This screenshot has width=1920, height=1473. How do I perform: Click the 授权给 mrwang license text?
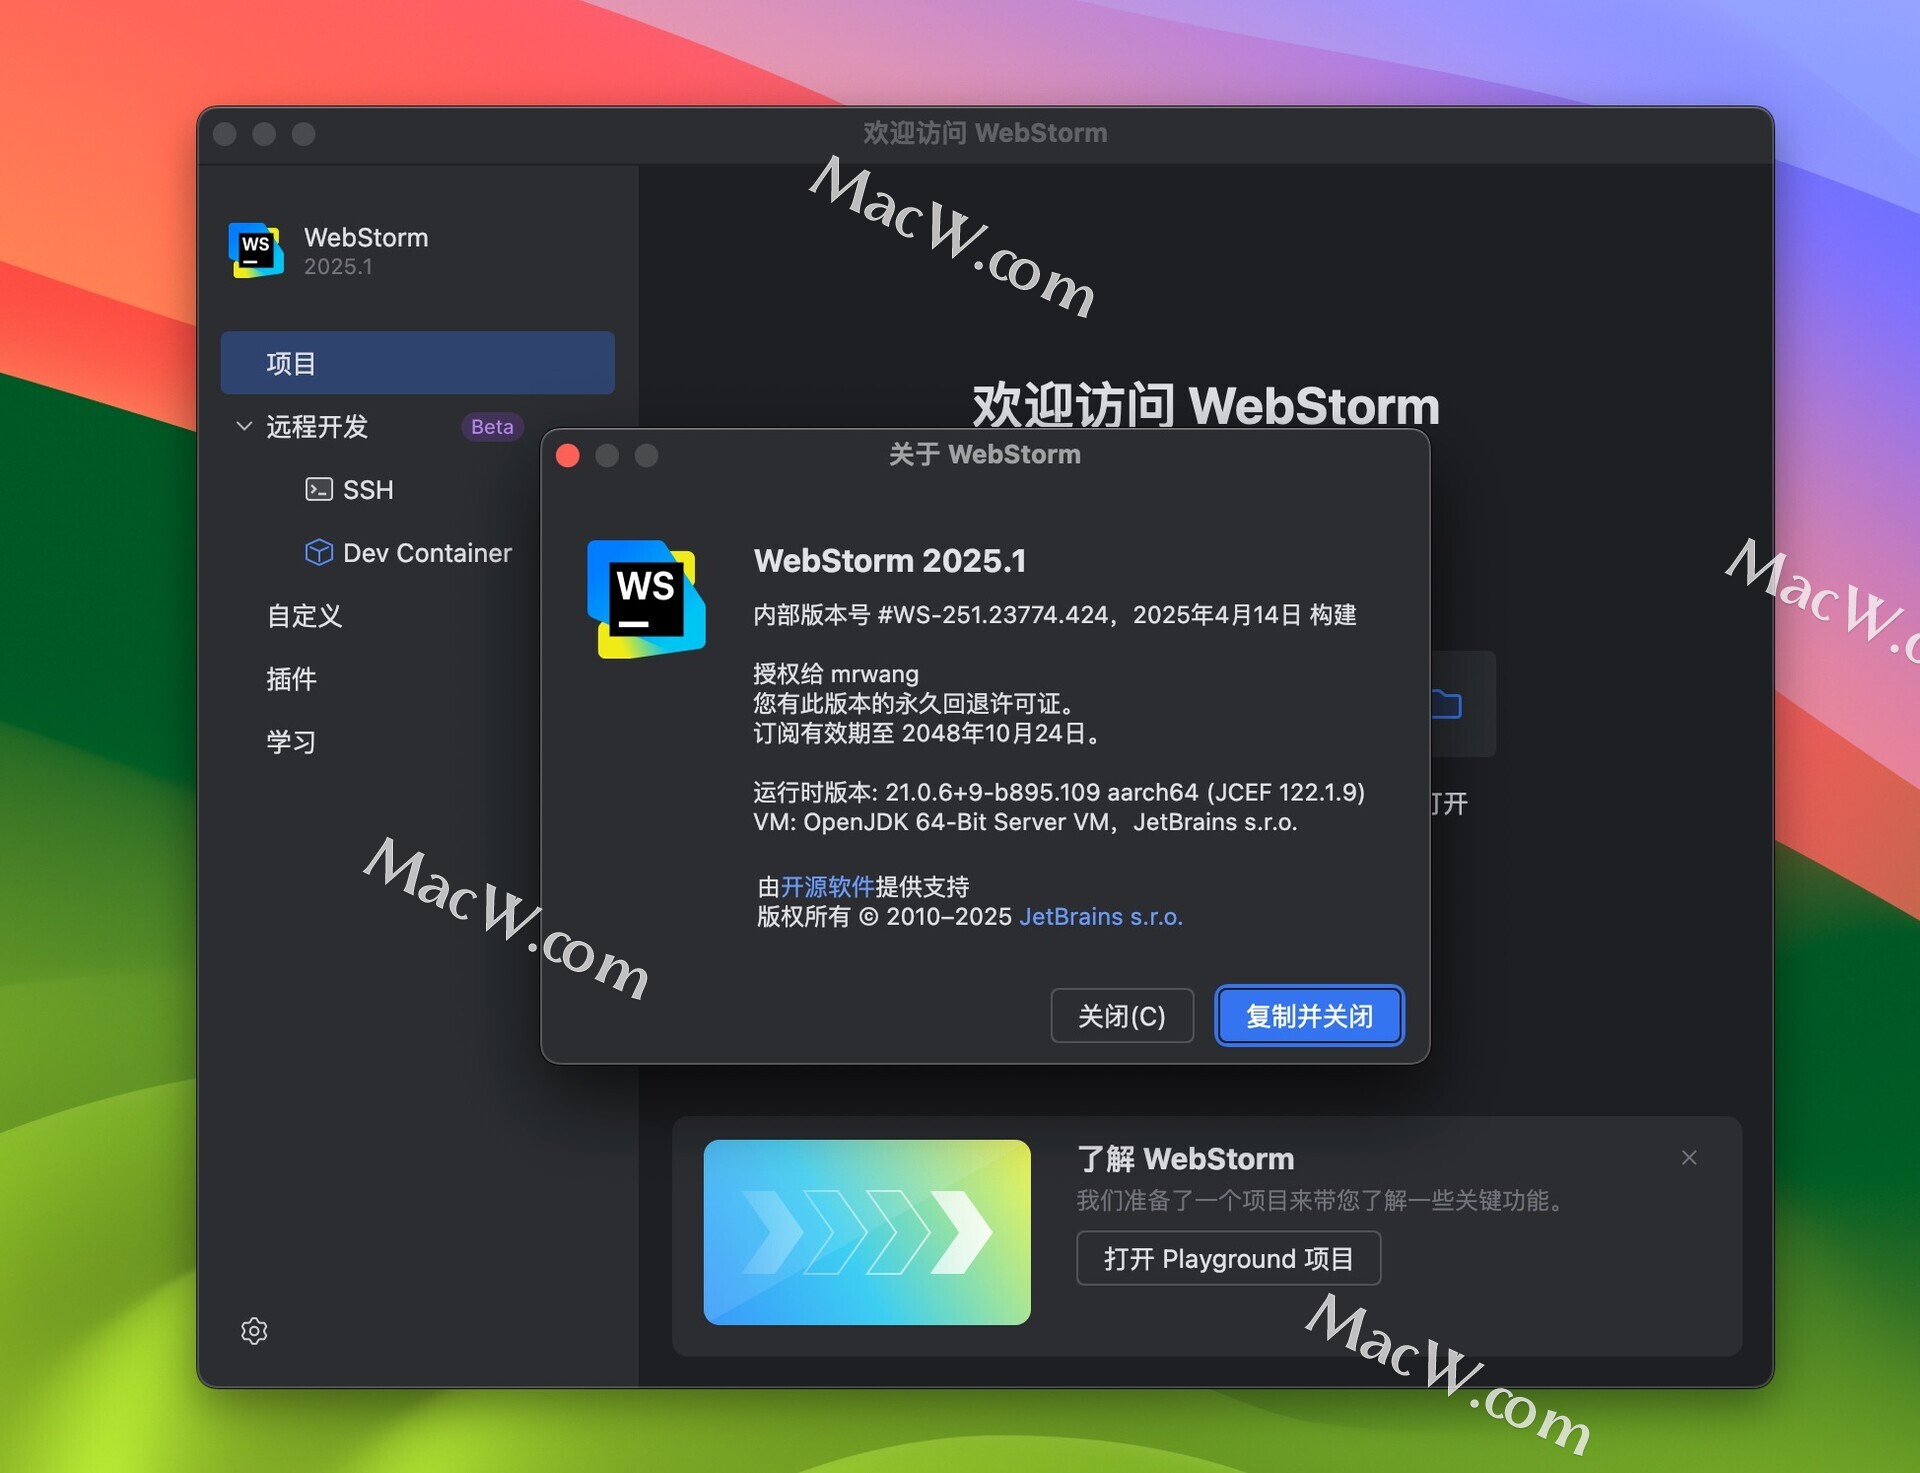pyautogui.click(x=836, y=674)
